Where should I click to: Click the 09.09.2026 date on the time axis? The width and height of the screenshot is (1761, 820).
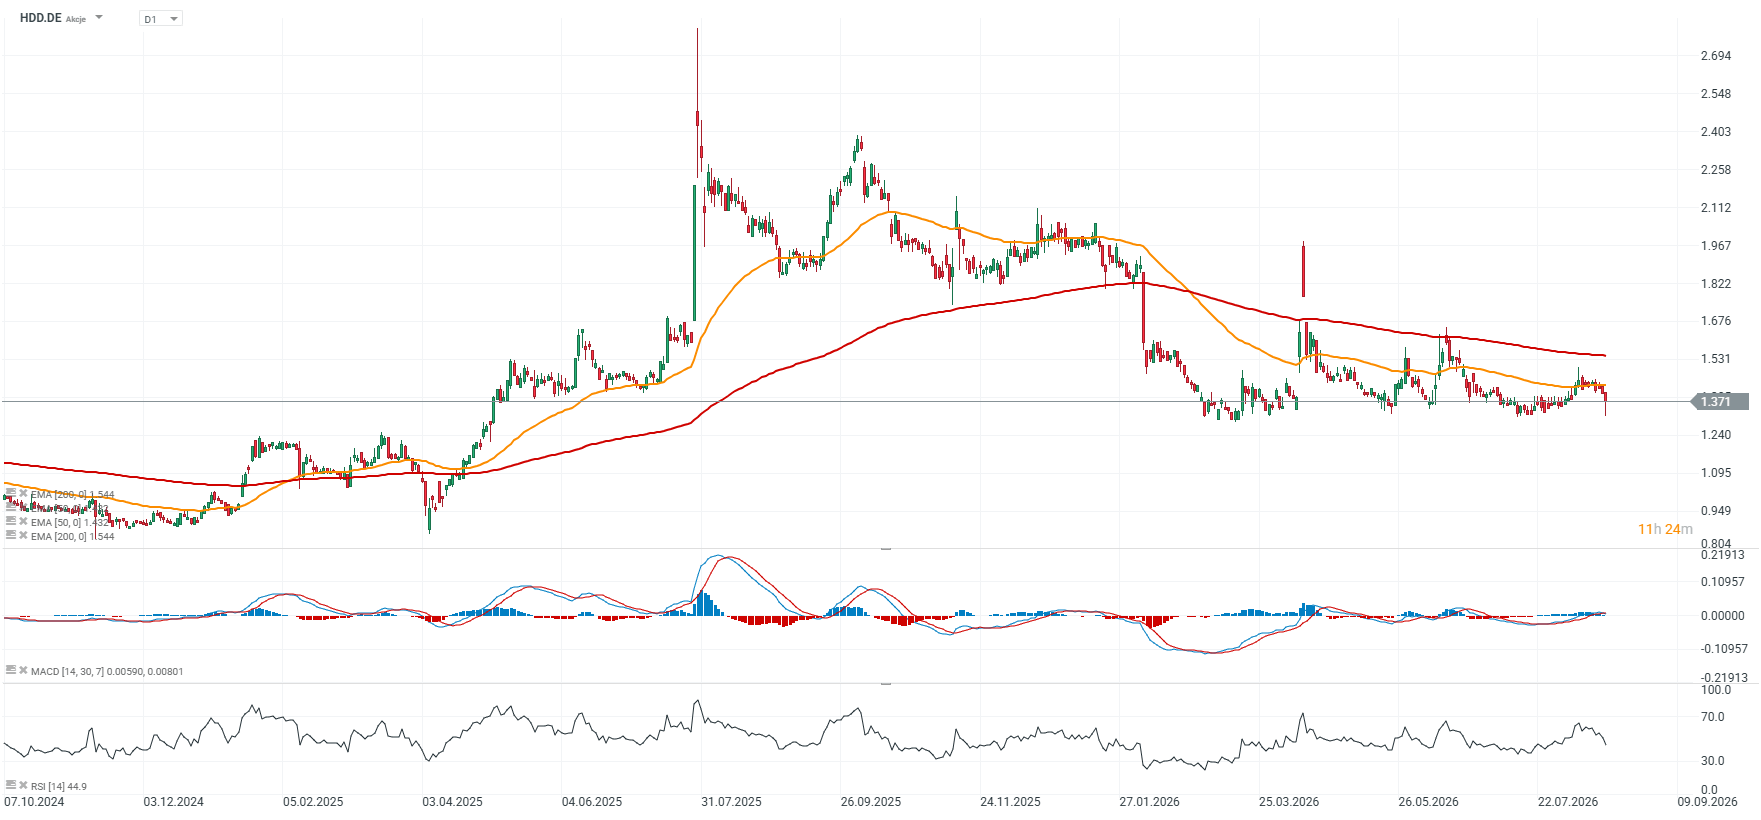click(1707, 802)
